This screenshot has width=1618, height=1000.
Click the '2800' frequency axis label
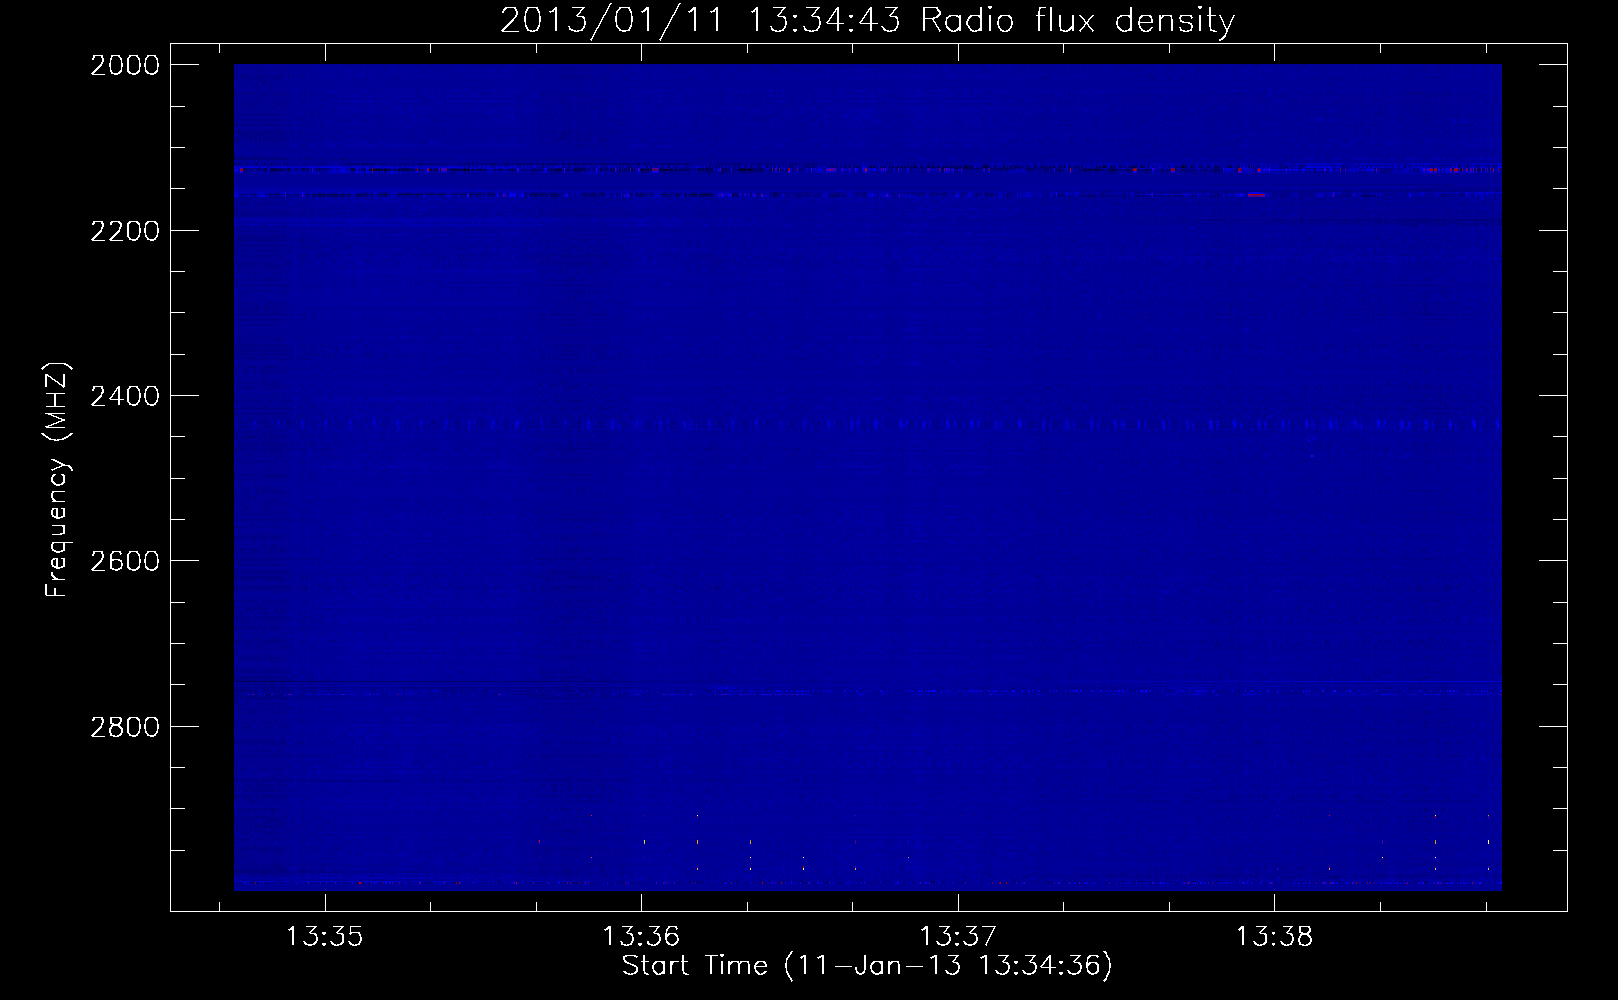[x=125, y=727]
